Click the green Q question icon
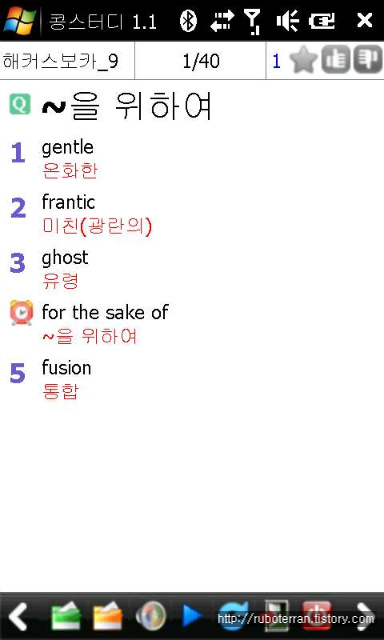Image resolution: width=384 pixels, height=640 pixels. [20, 104]
